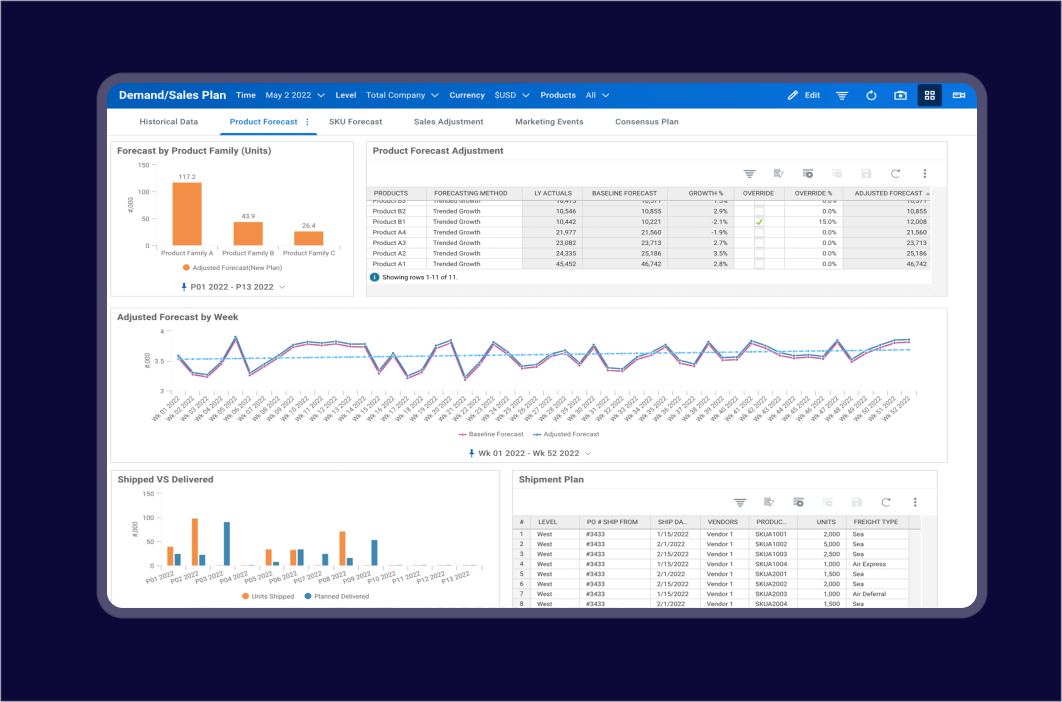
Task: Click the add-row icon in Shipment Plan toolbar
Action: point(799,502)
